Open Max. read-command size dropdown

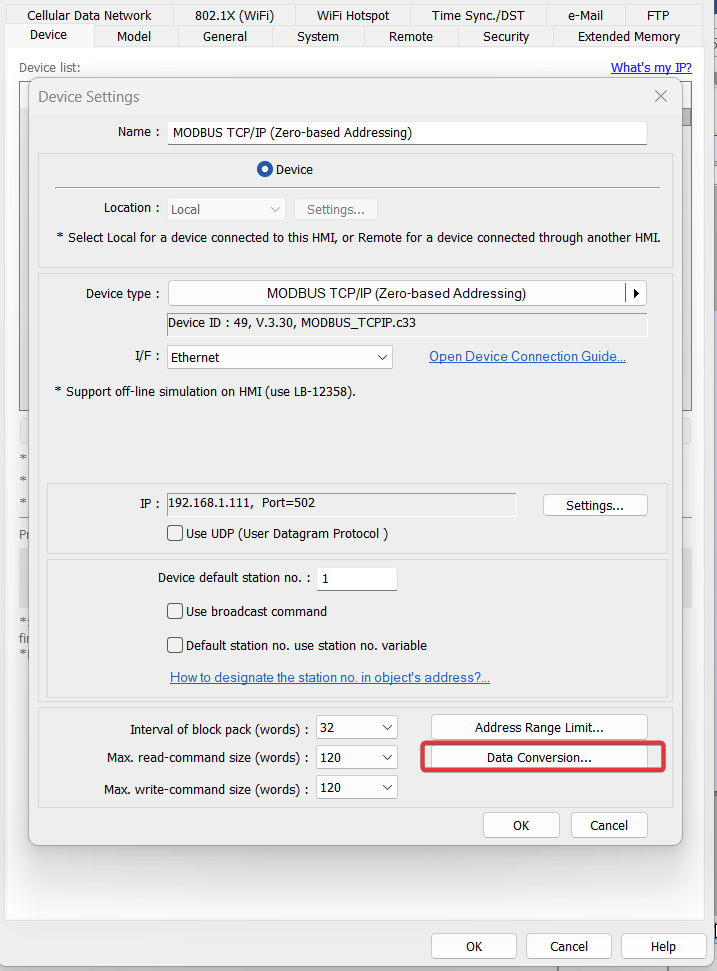[x=357, y=758]
